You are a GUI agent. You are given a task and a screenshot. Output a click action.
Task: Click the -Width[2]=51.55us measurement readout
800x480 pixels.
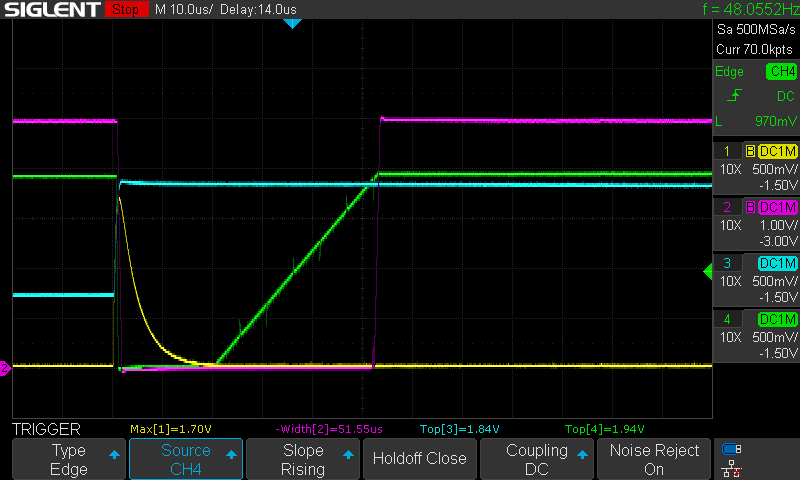(329, 428)
